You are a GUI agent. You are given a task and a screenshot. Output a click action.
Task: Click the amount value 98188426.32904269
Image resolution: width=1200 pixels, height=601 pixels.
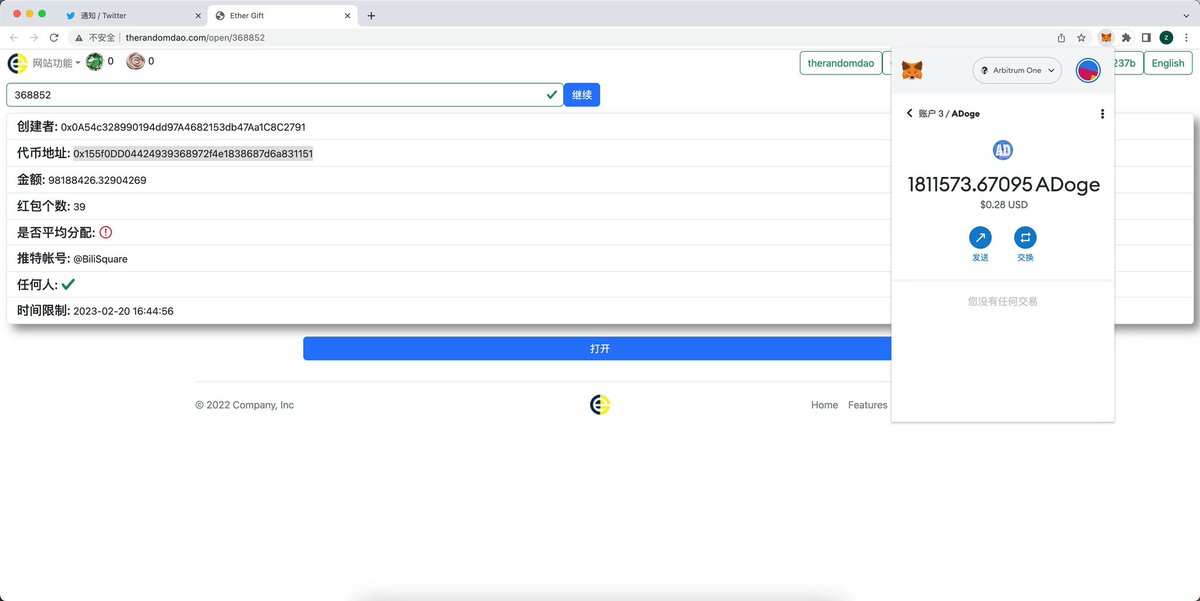(98, 180)
